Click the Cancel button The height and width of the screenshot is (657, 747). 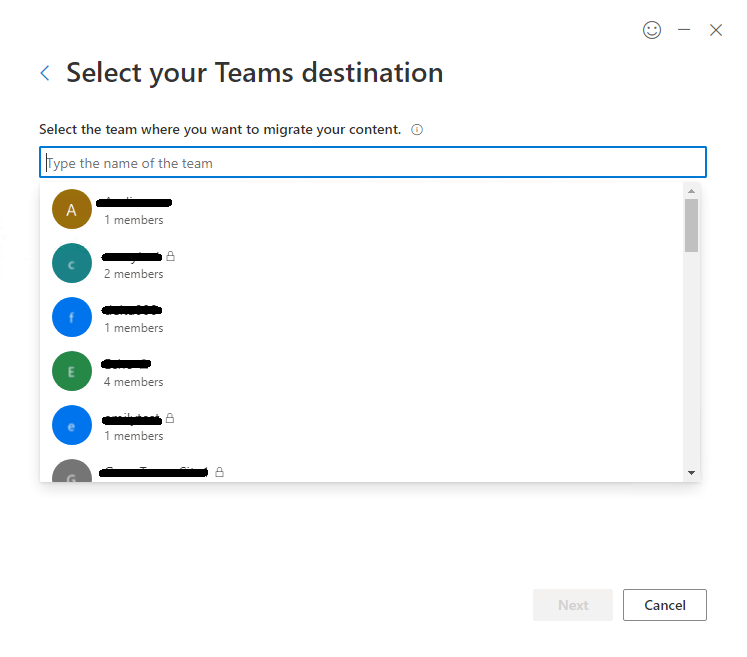[665, 605]
